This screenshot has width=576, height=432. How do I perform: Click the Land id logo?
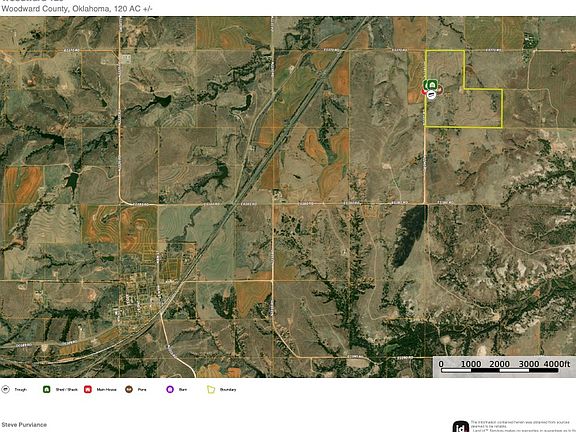(x=461, y=427)
